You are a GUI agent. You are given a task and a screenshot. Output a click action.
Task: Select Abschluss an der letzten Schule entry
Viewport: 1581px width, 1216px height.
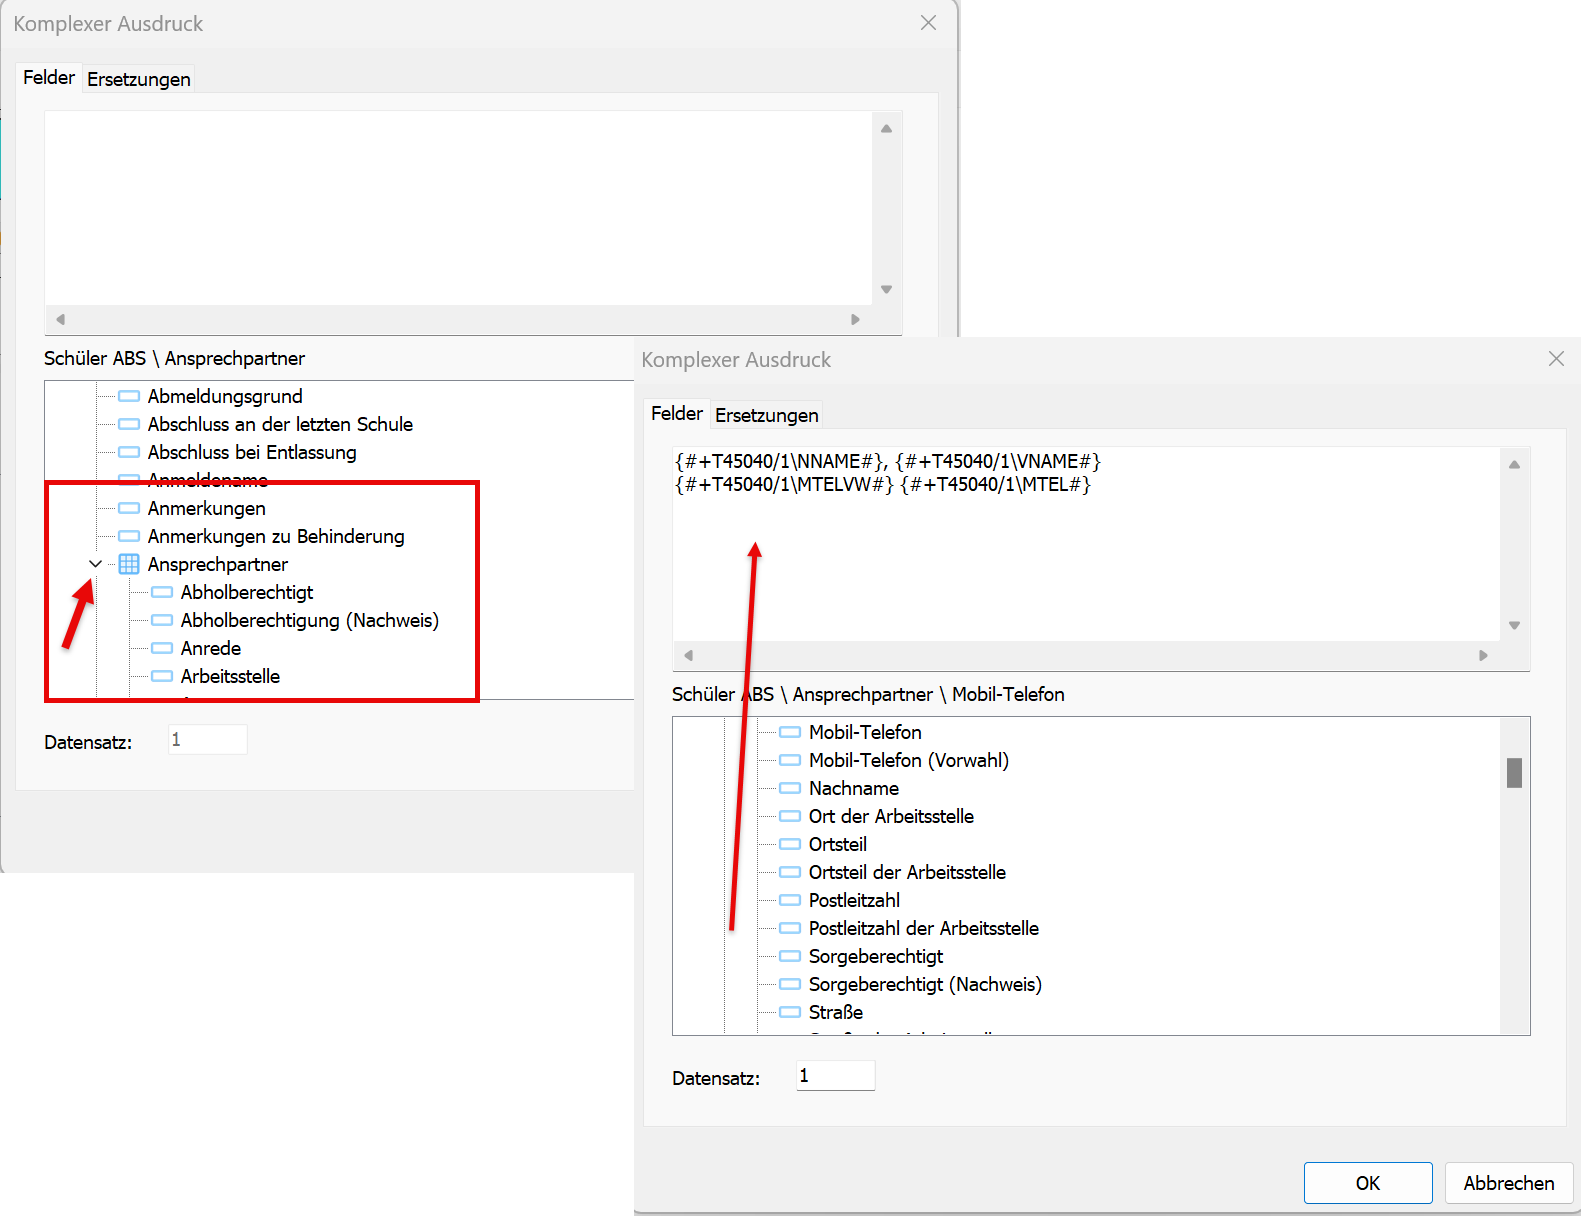point(280,424)
